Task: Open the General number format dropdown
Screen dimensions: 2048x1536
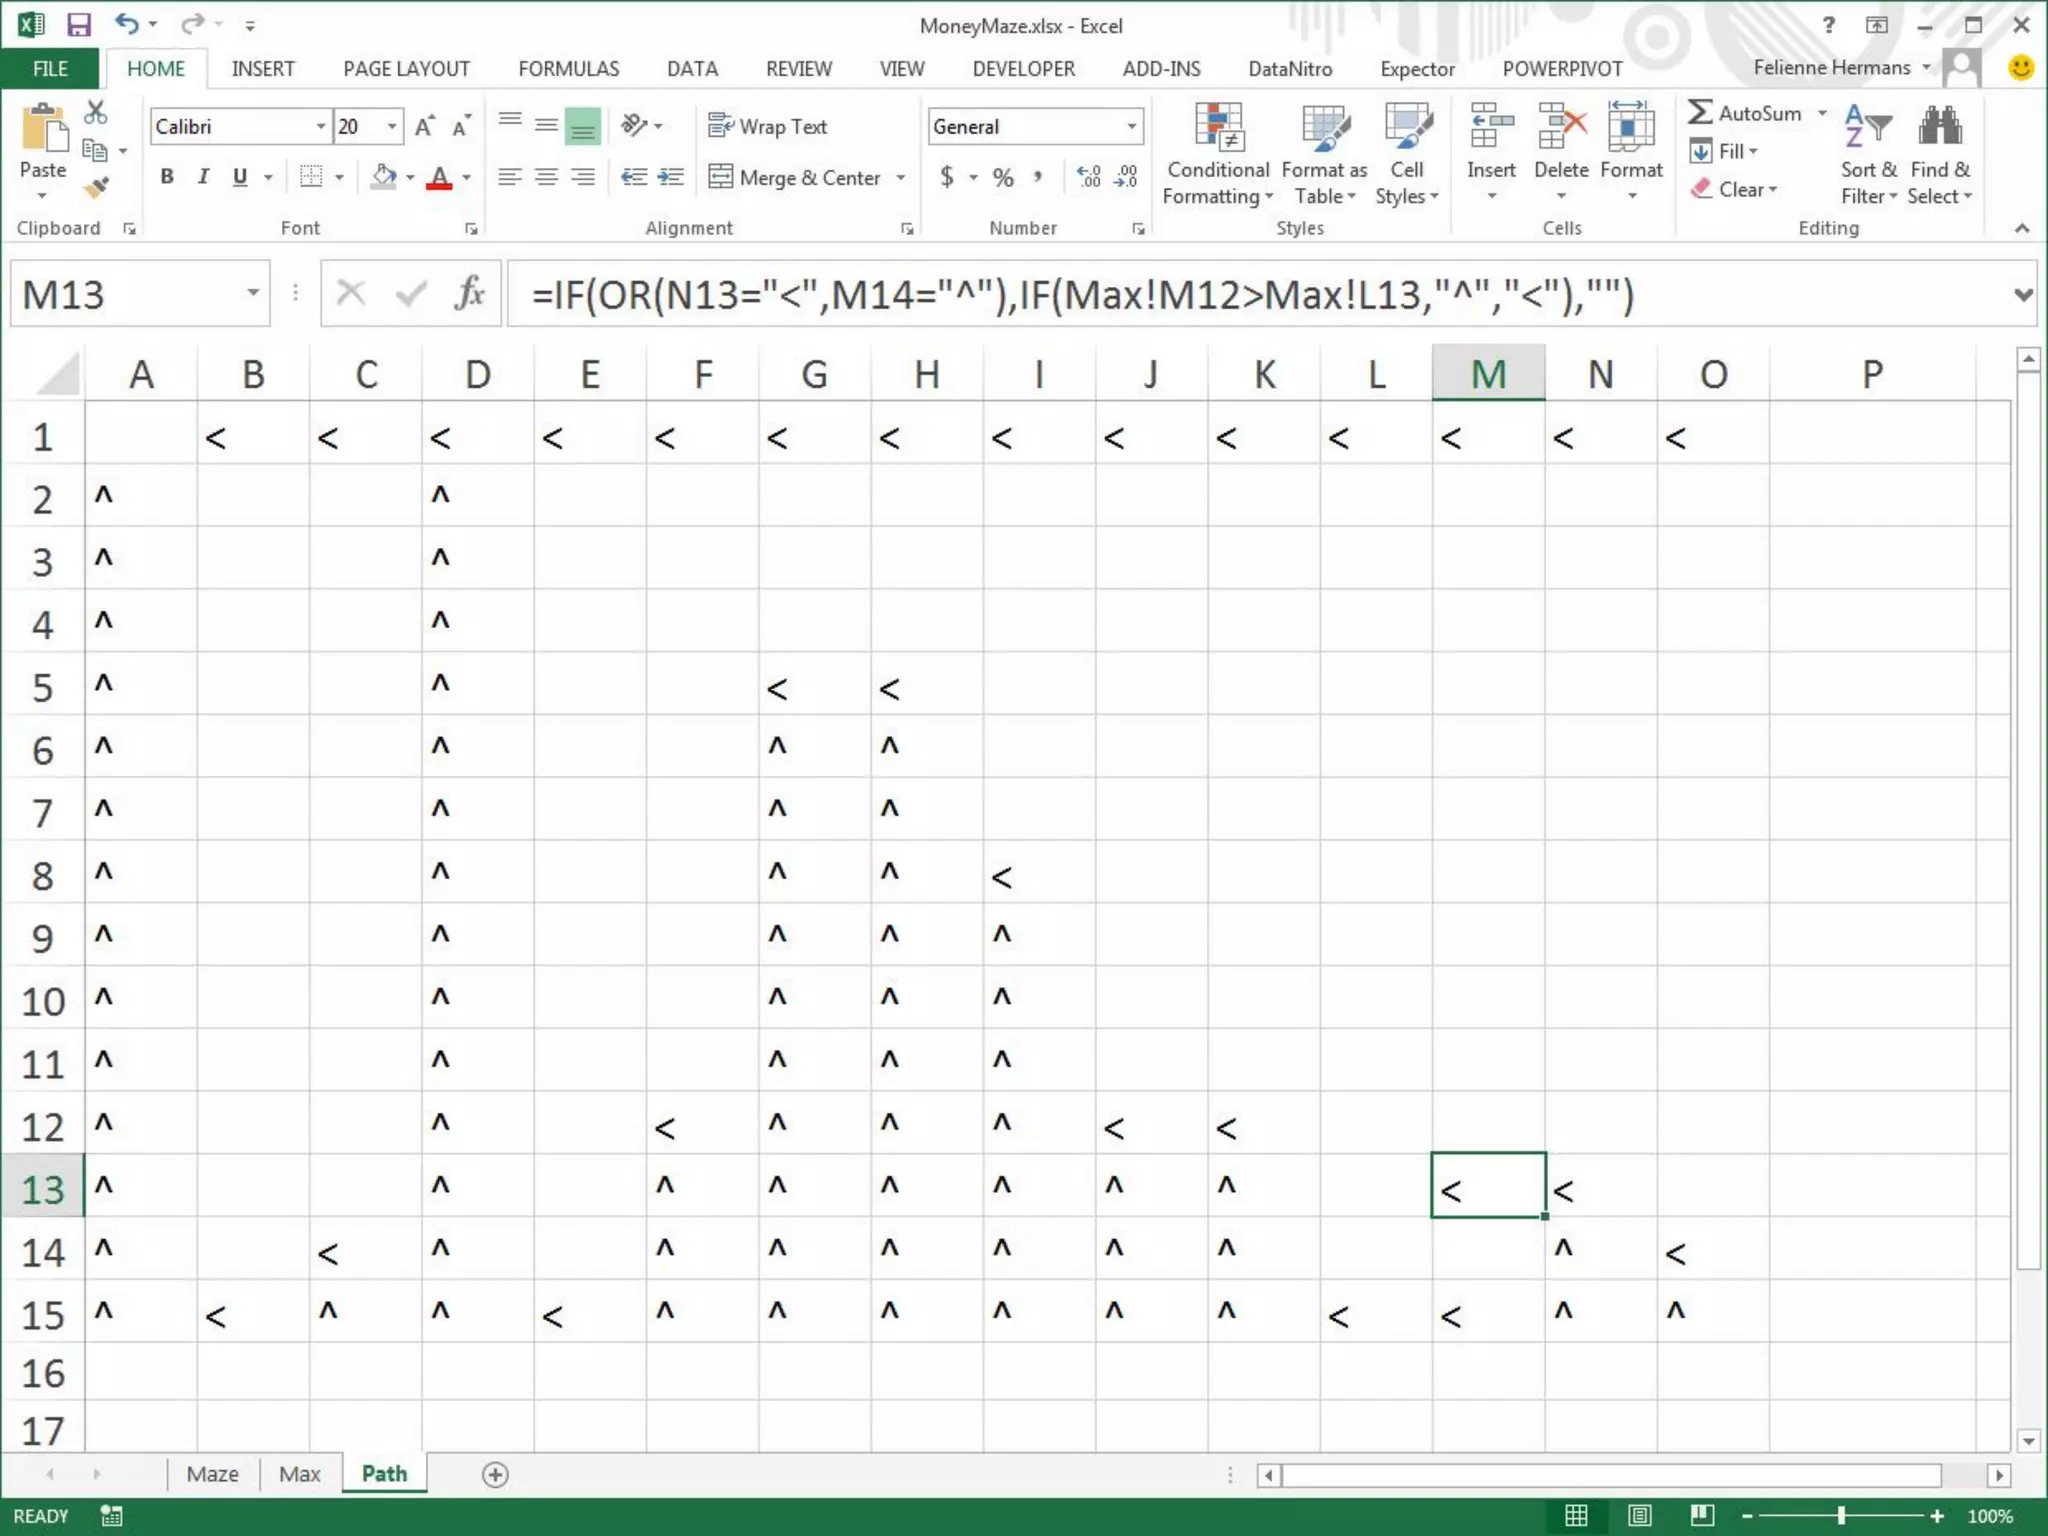Action: (x=1131, y=127)
